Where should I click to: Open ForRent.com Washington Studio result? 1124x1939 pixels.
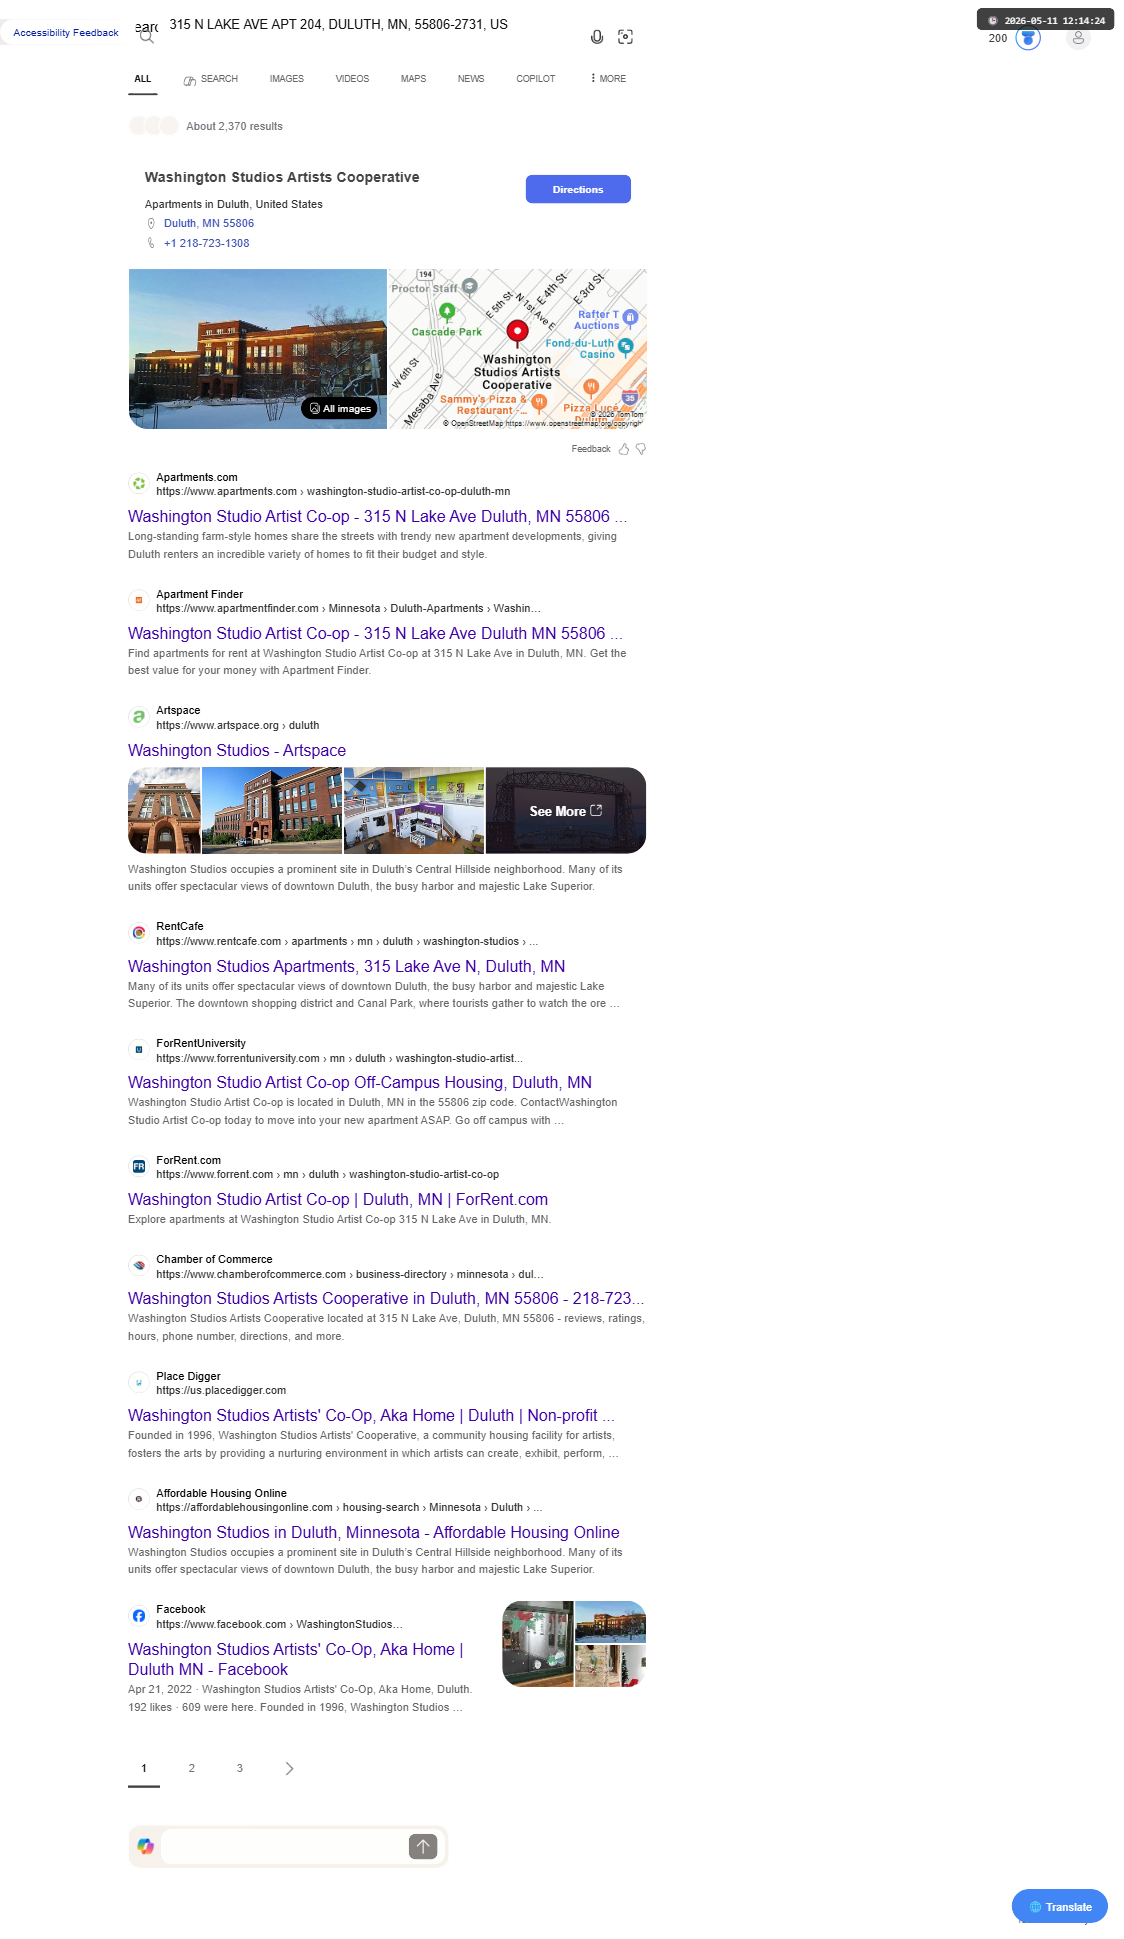point(338,1200)
